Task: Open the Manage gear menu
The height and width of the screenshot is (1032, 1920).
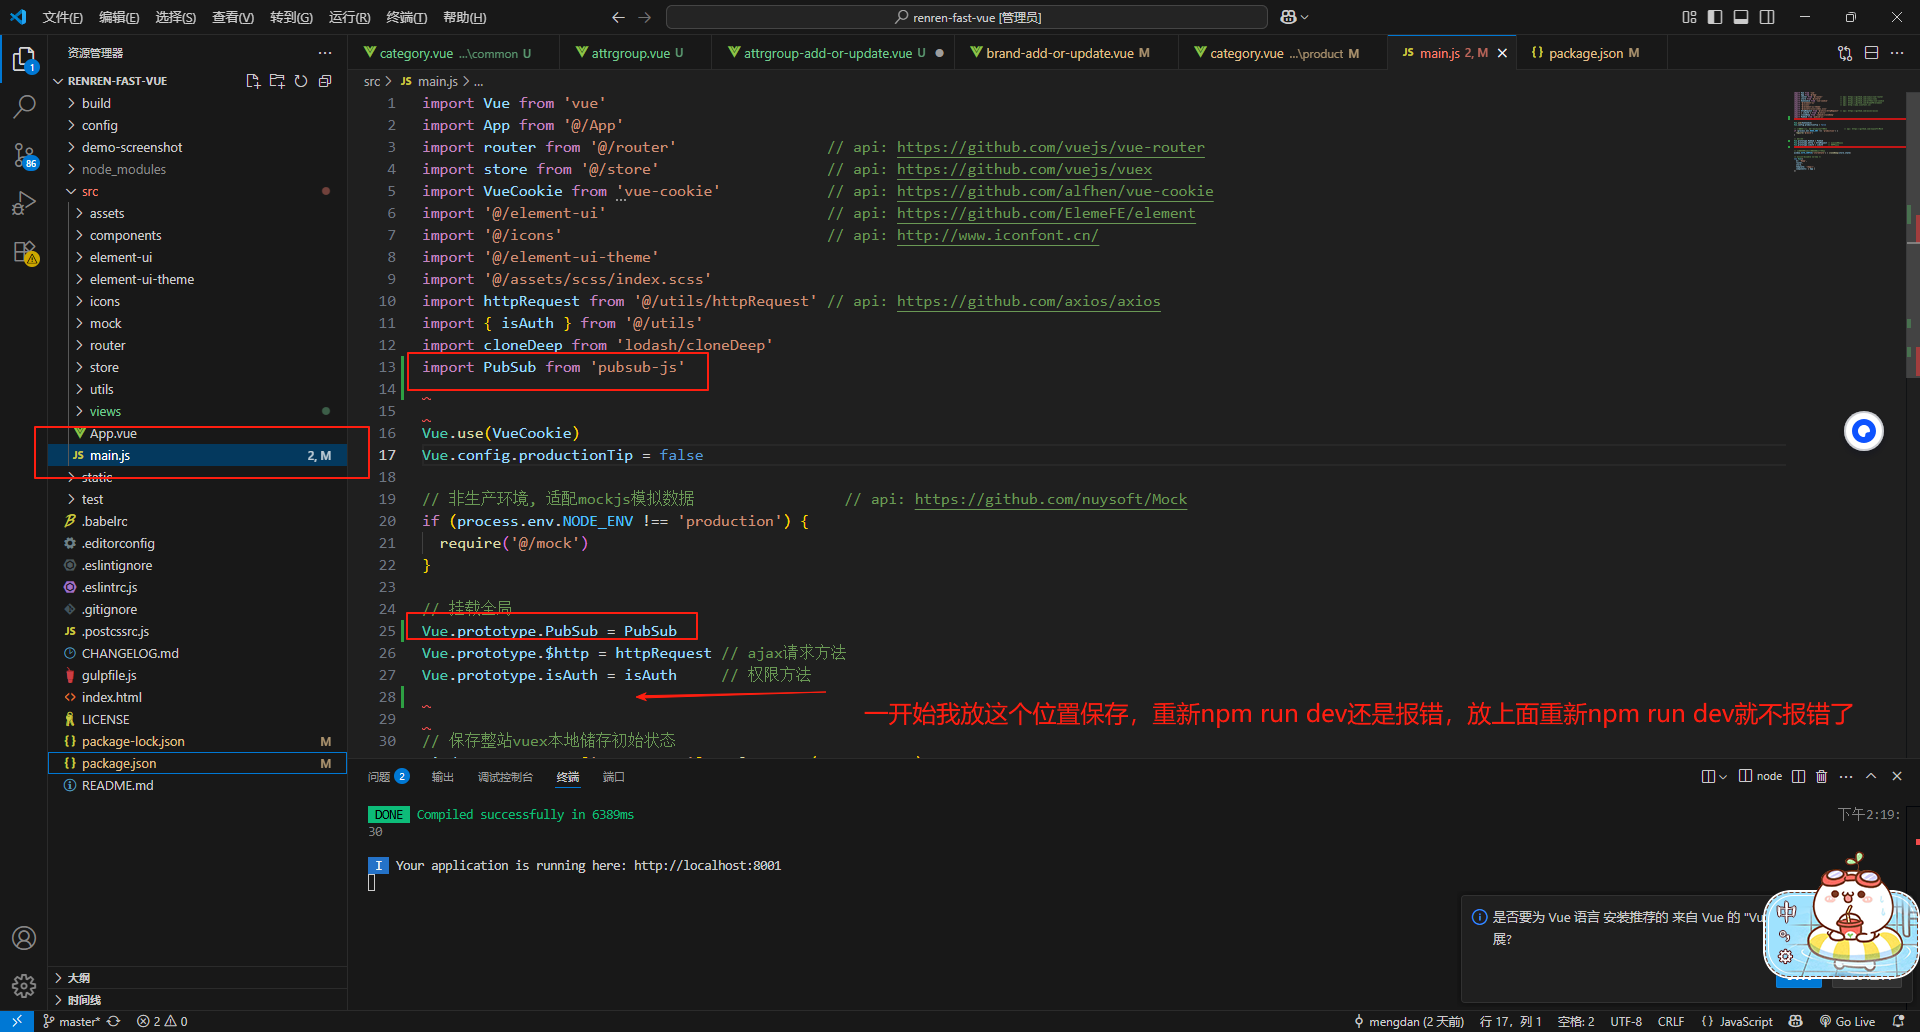Action: pyautogui.click(x=24, y=986)
